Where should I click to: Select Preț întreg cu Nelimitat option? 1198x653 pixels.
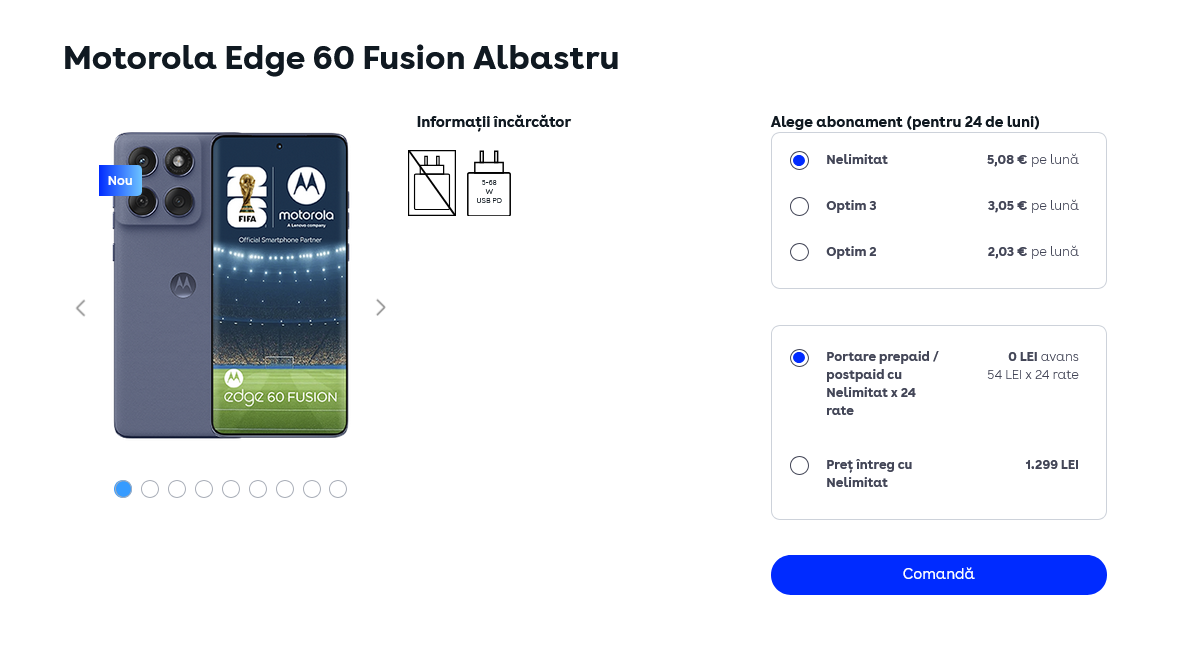pos(799,466)
